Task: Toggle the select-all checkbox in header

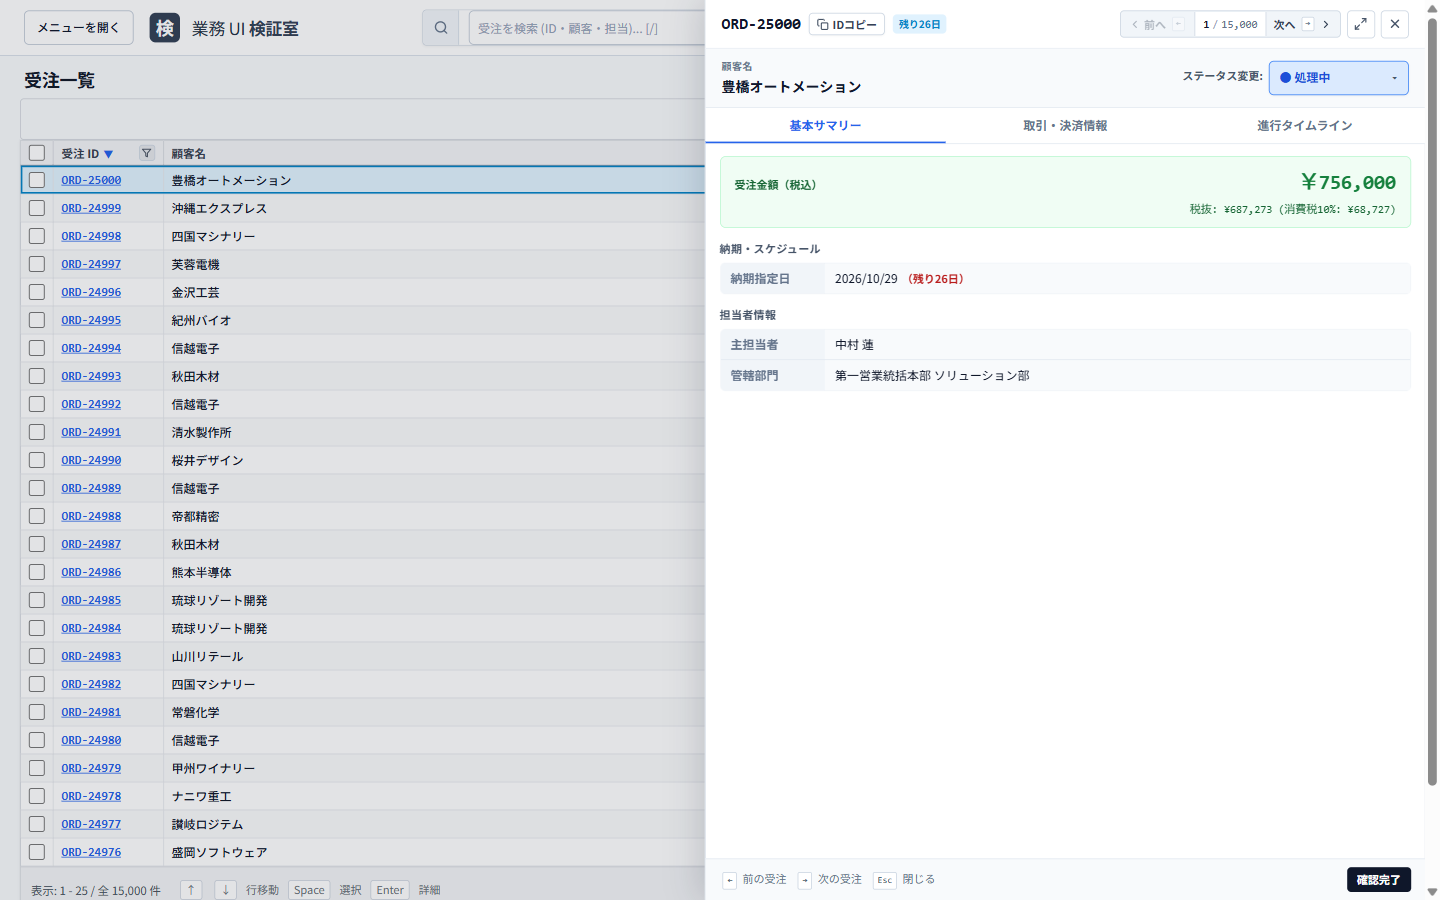Action: pos(37,153)
